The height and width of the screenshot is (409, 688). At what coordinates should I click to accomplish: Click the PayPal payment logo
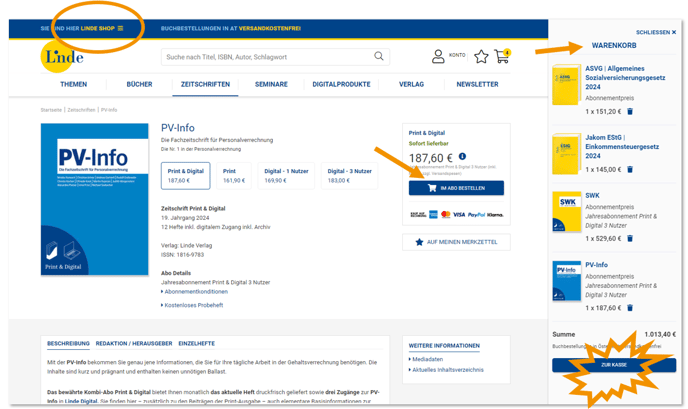[x=476, y=215]
